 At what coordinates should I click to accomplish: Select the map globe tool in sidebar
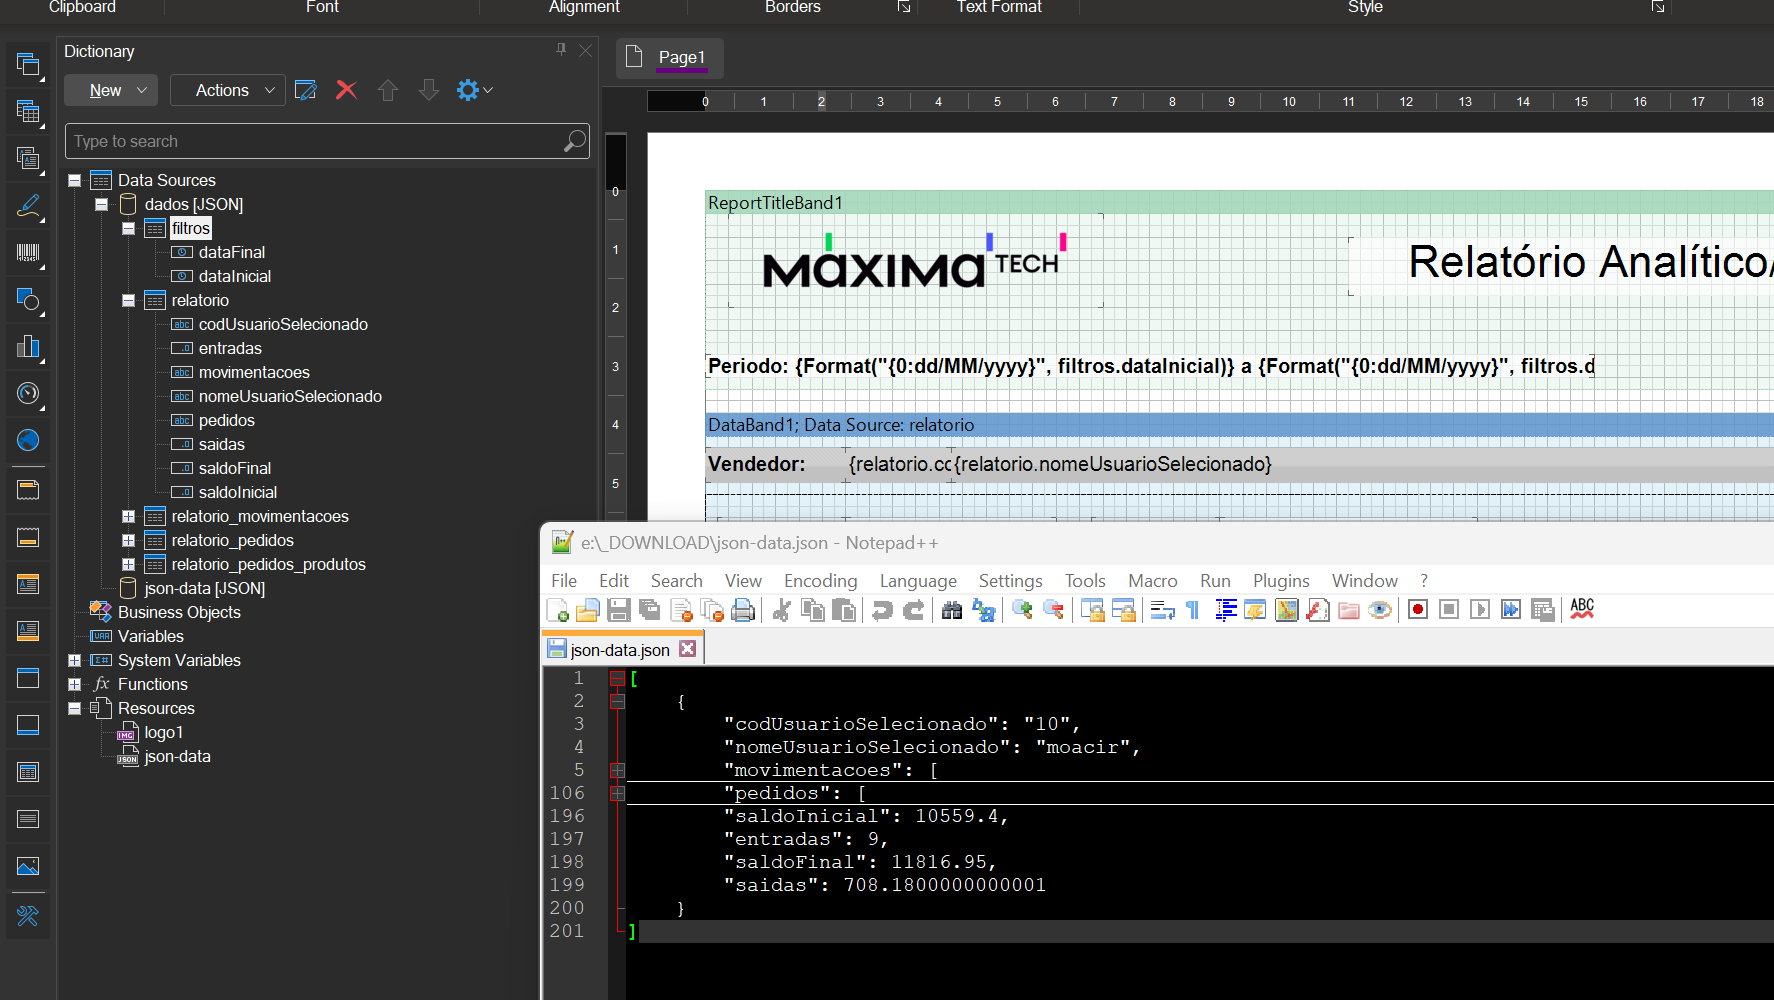(x=28, y=440)
